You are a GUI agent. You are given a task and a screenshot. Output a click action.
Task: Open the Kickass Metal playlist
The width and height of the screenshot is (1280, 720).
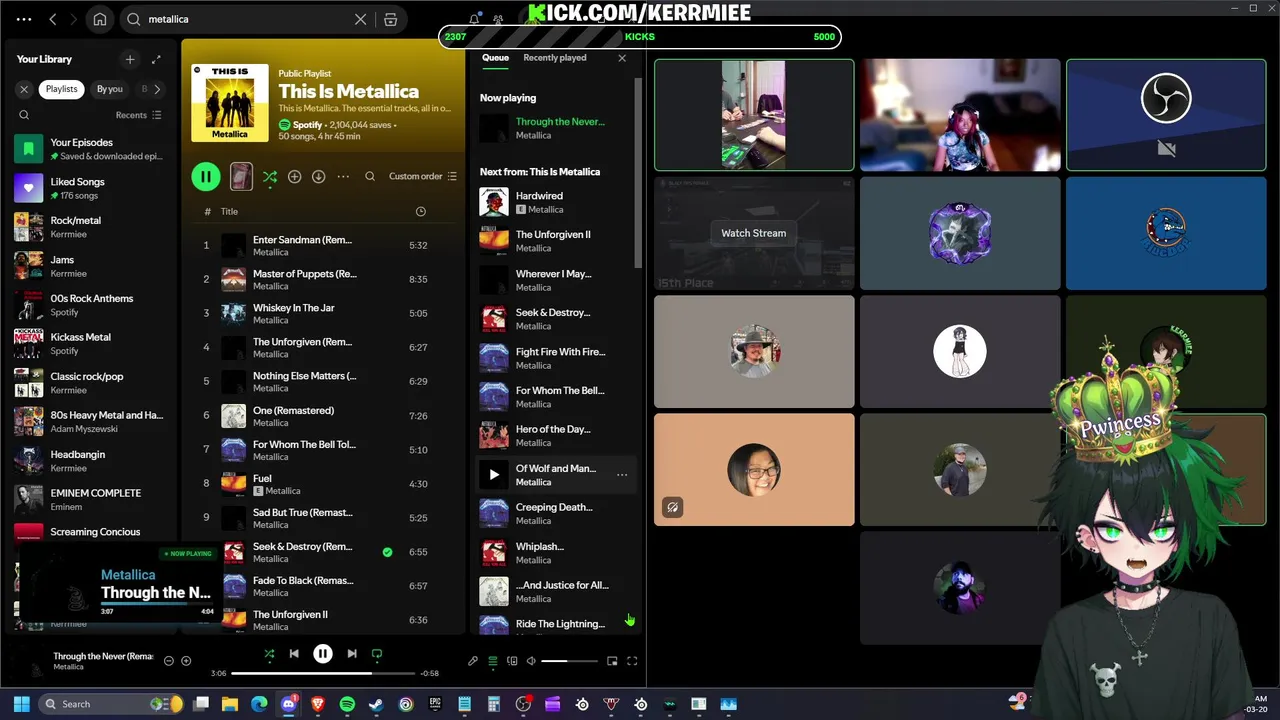[x=92, y=344]
